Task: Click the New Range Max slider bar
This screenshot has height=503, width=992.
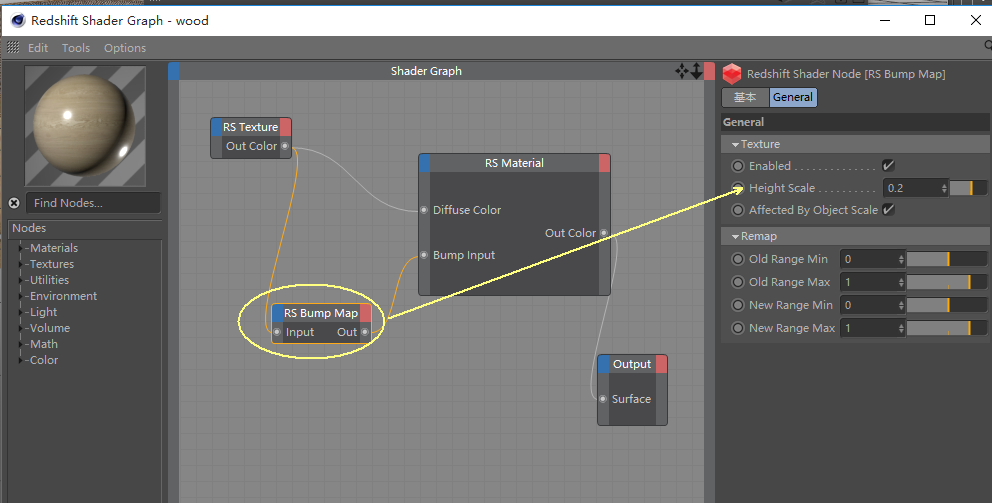Action: tap(946, 328)
